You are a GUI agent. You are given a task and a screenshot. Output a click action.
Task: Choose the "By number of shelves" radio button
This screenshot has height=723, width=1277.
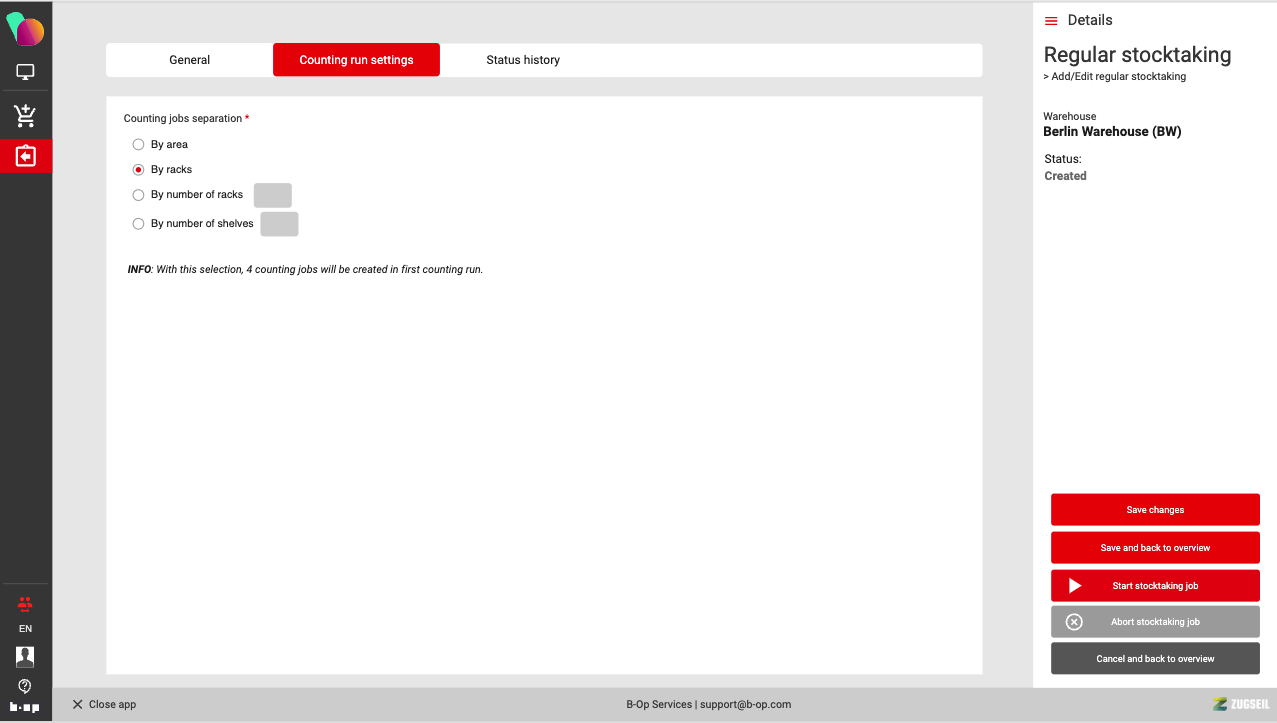[x=139, y=224]
